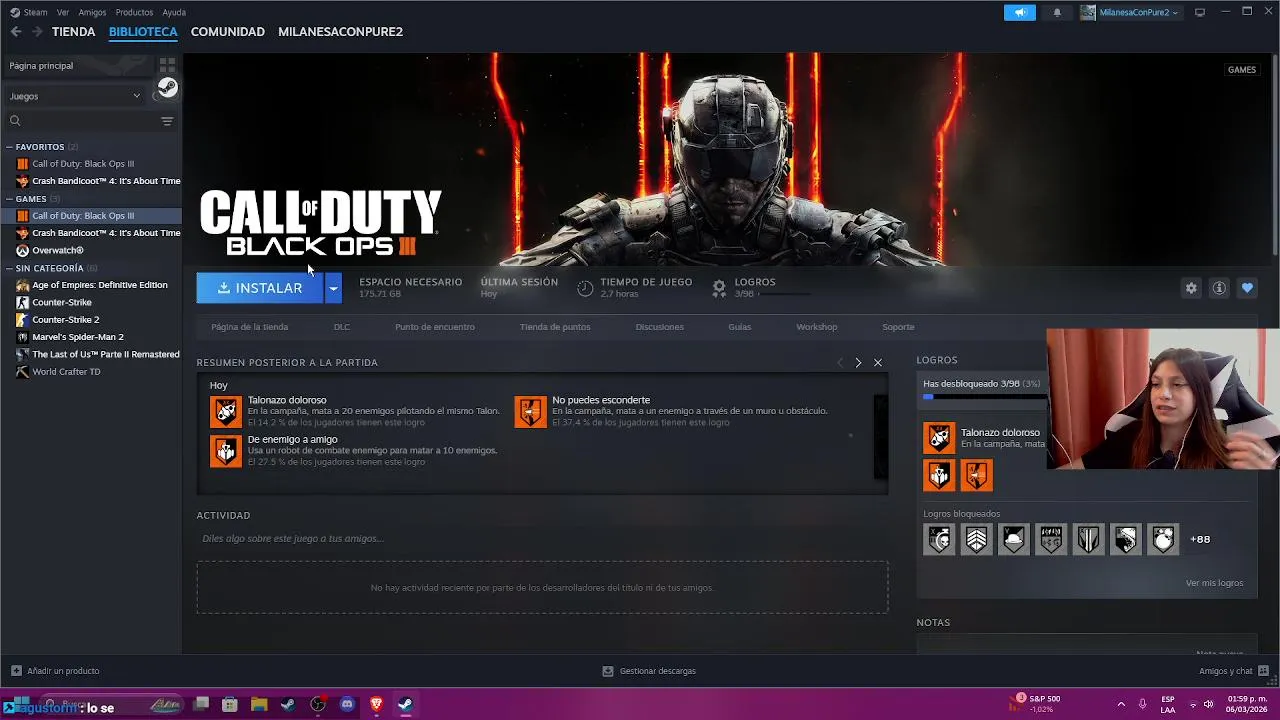The image size is (1280, 720).
Task: Switch library to grid collections view
Action: 167,65
